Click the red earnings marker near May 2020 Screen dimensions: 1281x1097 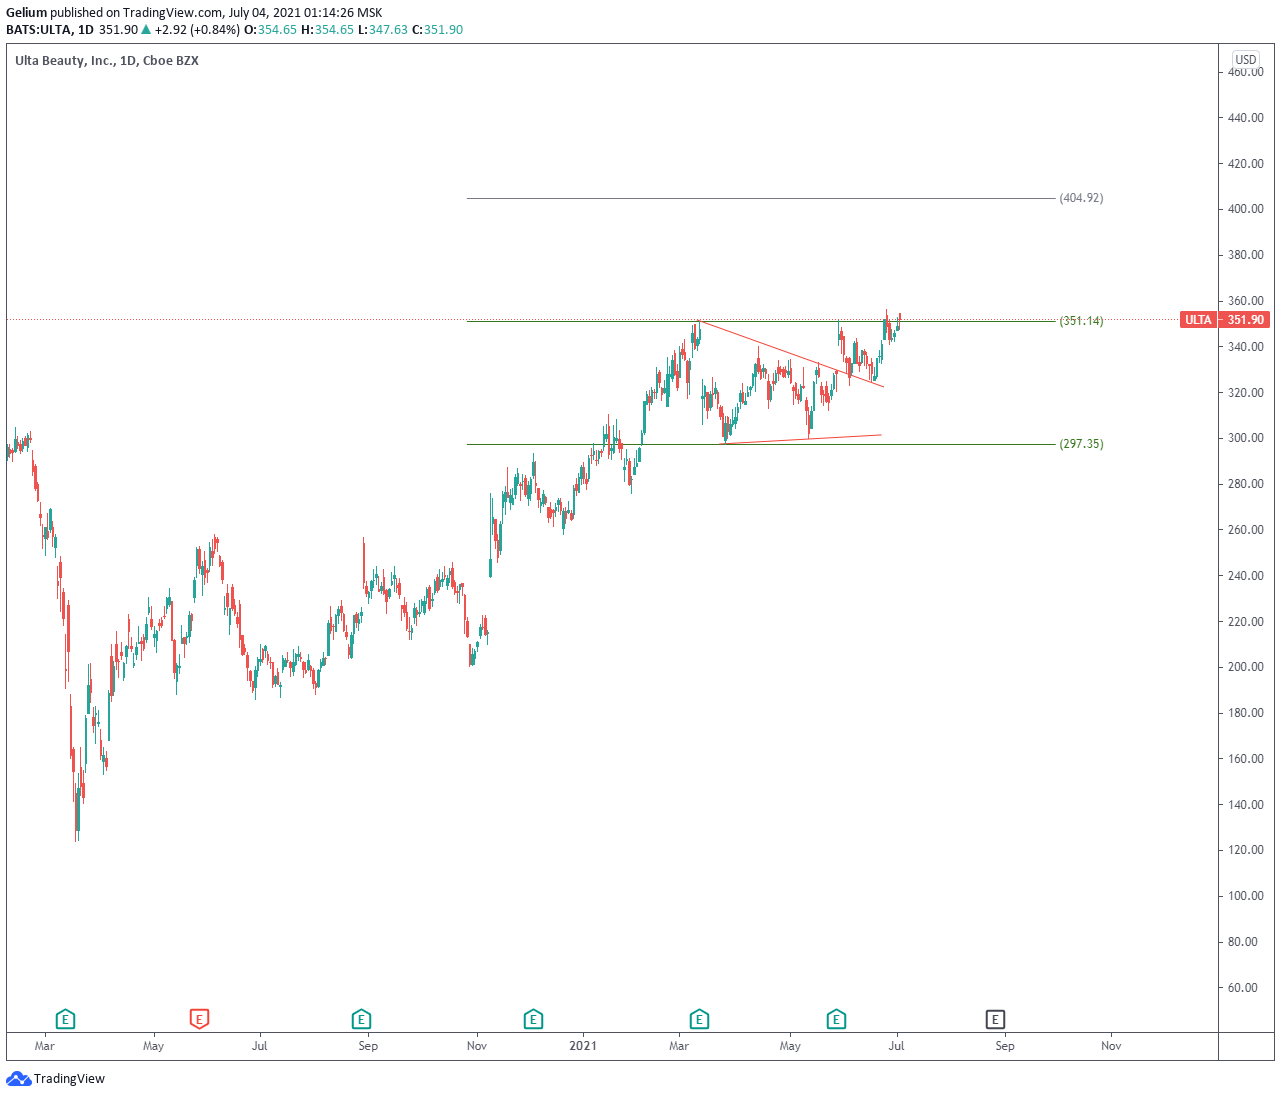[199, 1020]
